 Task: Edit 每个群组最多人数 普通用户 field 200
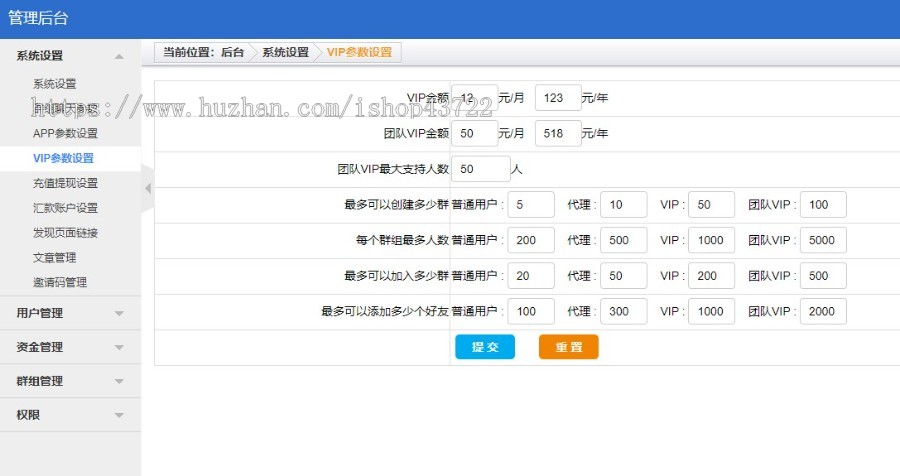531,240
